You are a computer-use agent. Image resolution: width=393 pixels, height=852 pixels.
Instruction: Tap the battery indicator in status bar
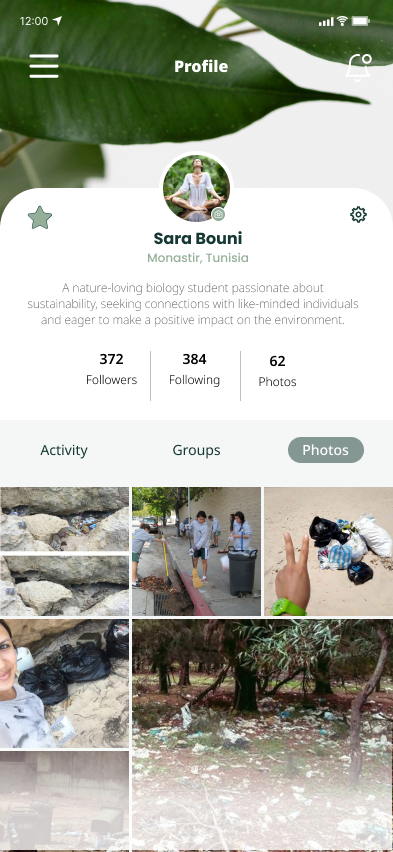[x=361, y=21]
